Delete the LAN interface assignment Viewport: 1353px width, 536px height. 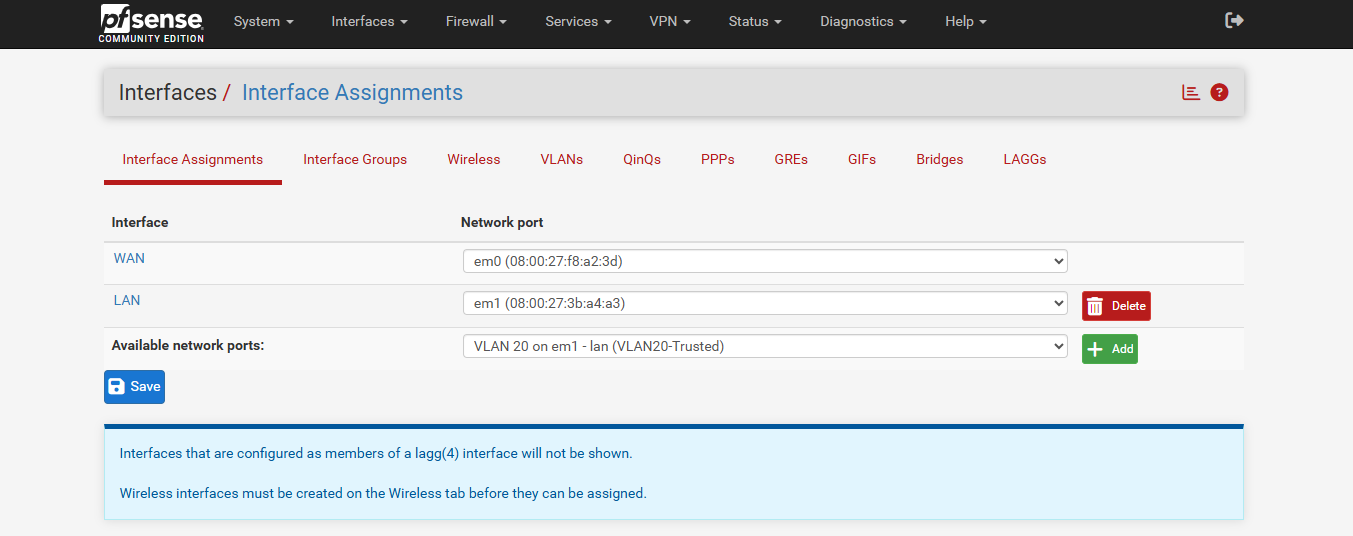pos(1116,306)
